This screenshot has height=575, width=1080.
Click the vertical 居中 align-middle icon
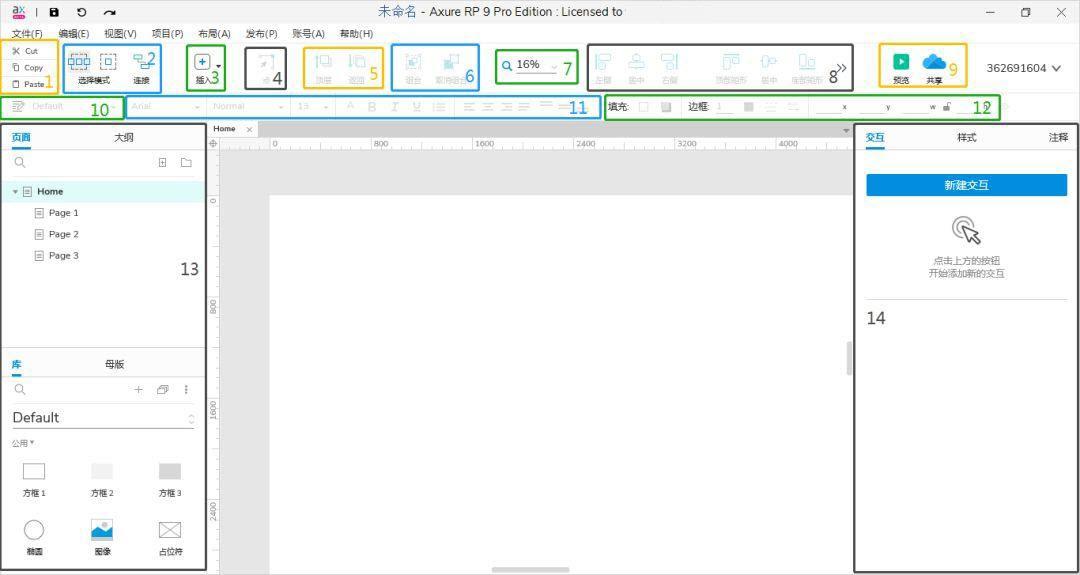click(769, 62)
